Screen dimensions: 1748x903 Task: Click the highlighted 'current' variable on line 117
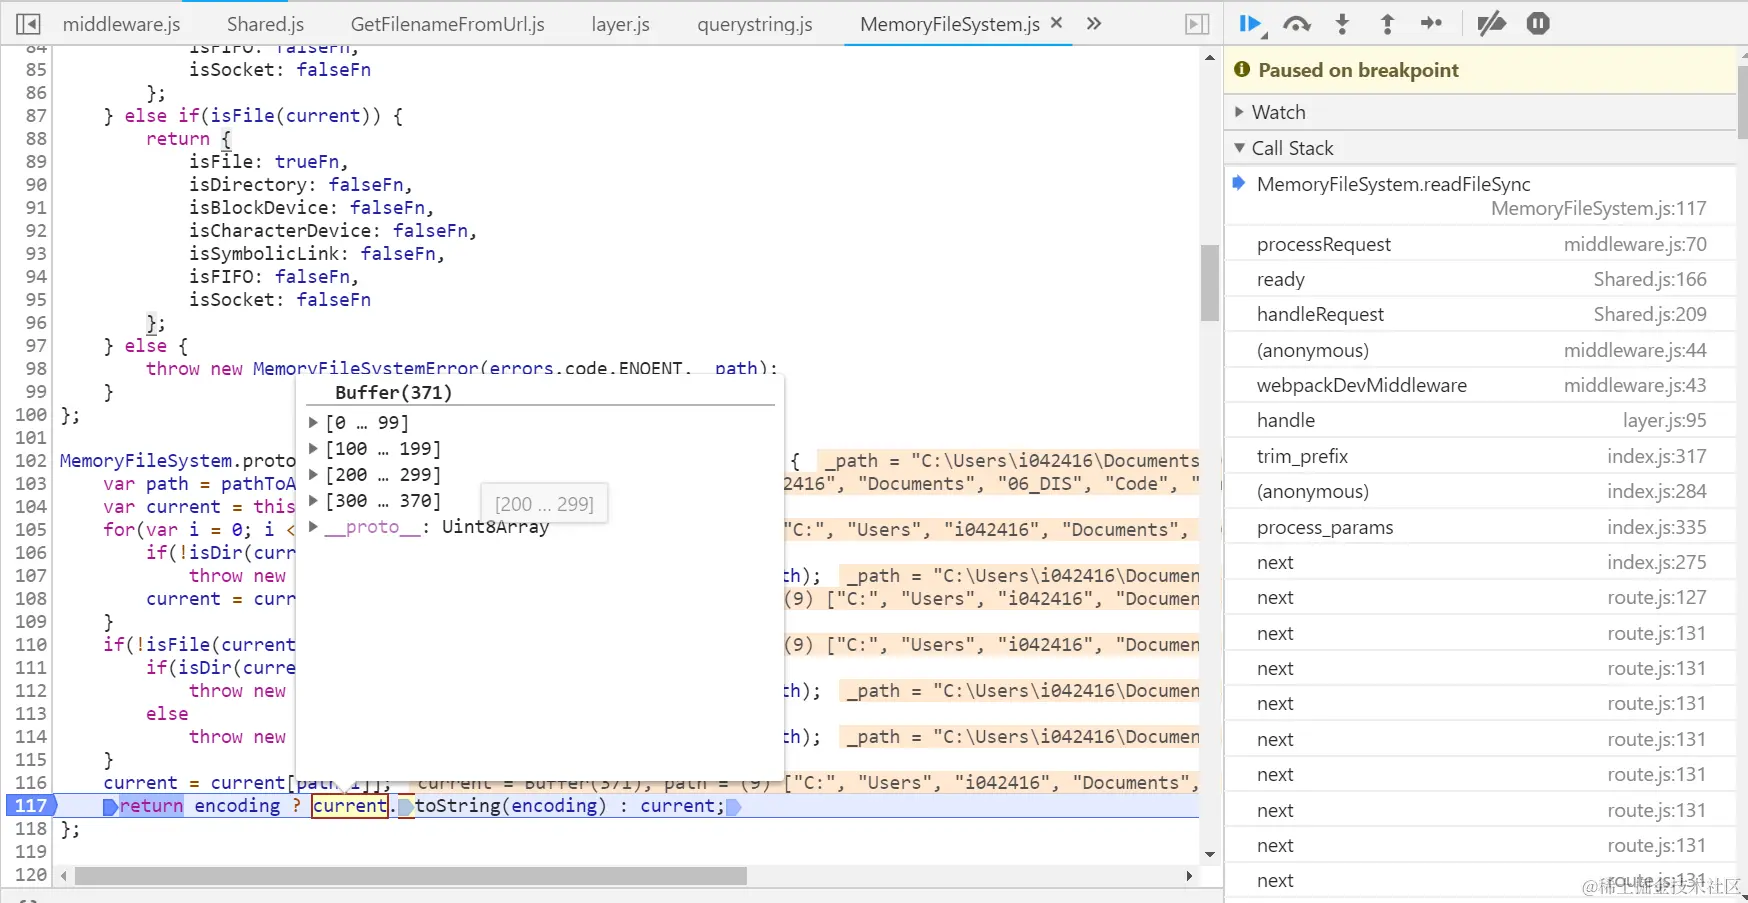pos(349,806)
